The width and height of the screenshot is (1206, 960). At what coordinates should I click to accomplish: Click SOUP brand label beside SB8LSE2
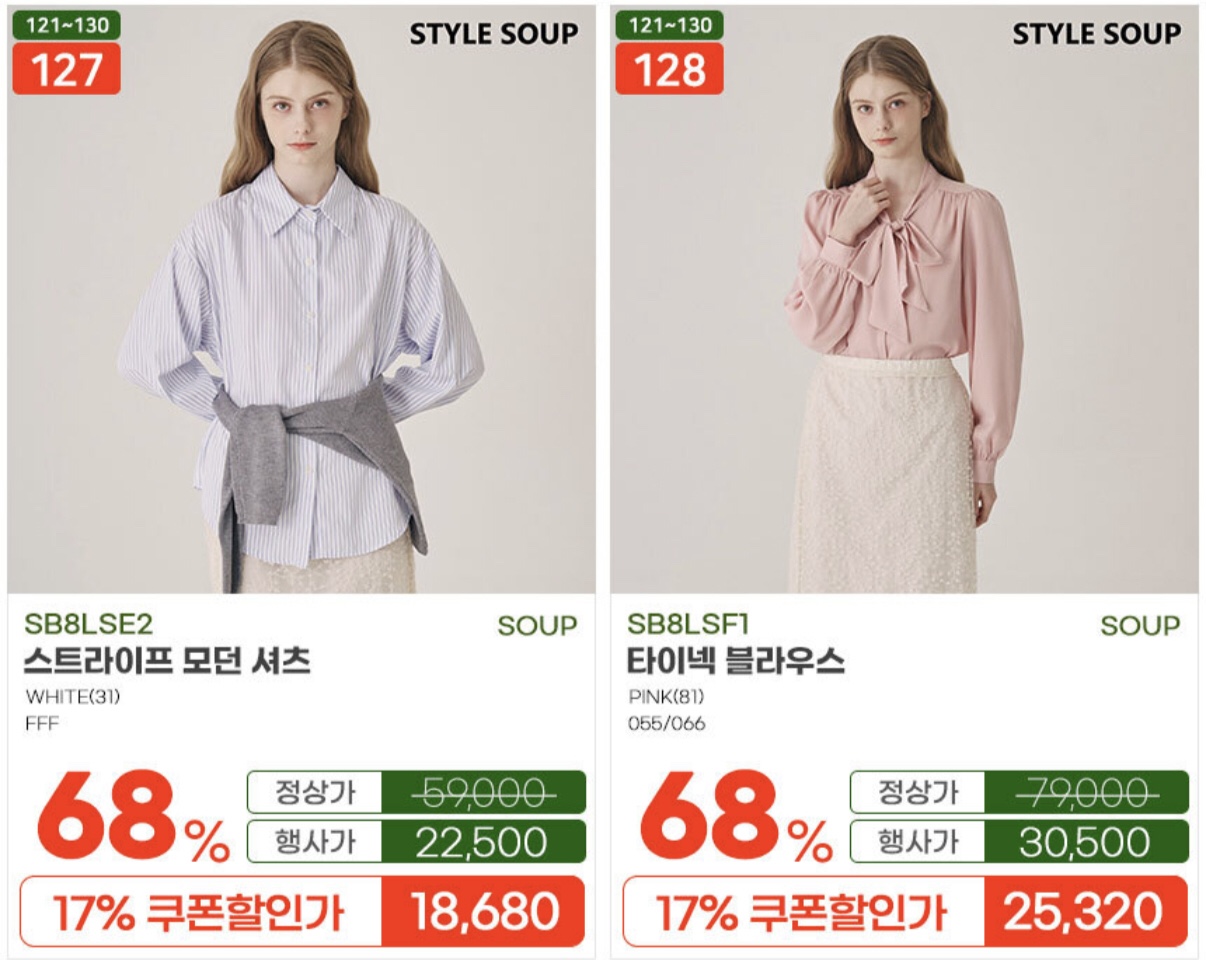[538, 626]
